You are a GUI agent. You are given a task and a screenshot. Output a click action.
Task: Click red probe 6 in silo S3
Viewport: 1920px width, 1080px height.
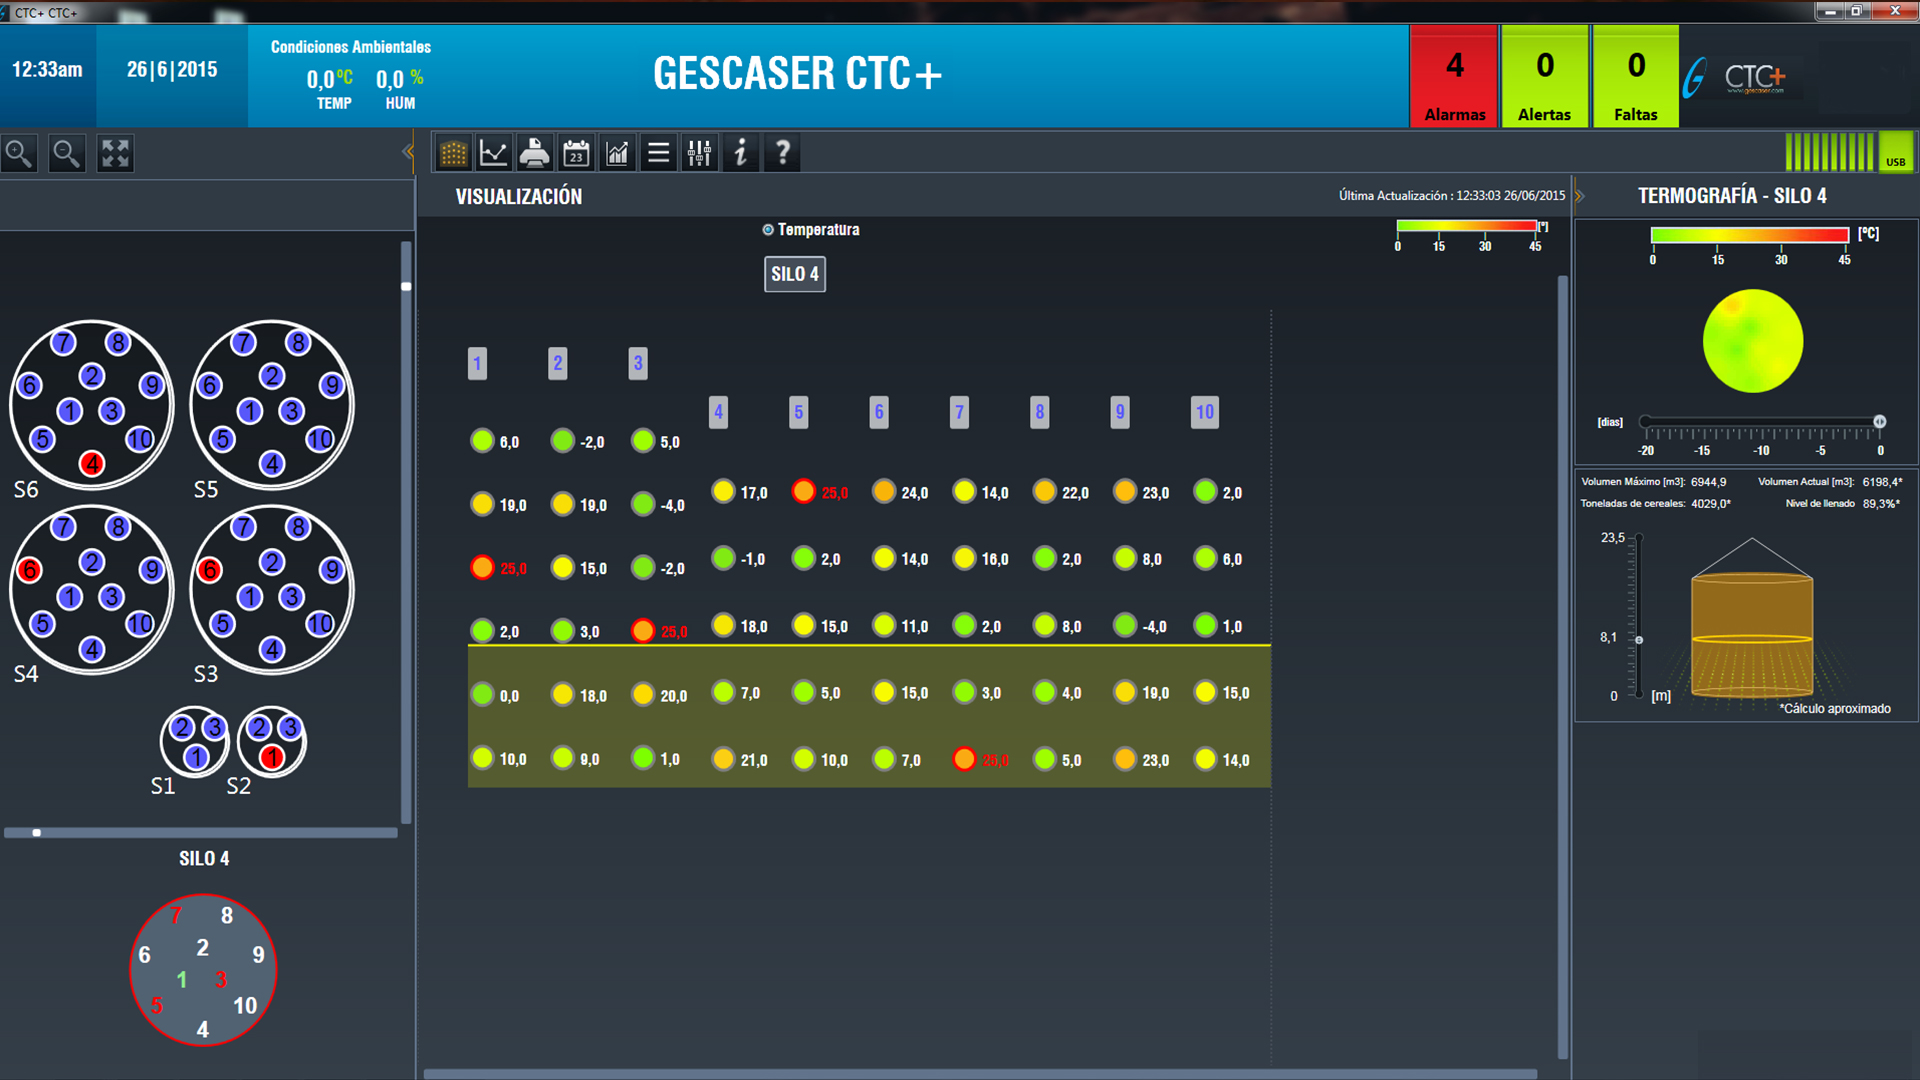pos(210,570)
